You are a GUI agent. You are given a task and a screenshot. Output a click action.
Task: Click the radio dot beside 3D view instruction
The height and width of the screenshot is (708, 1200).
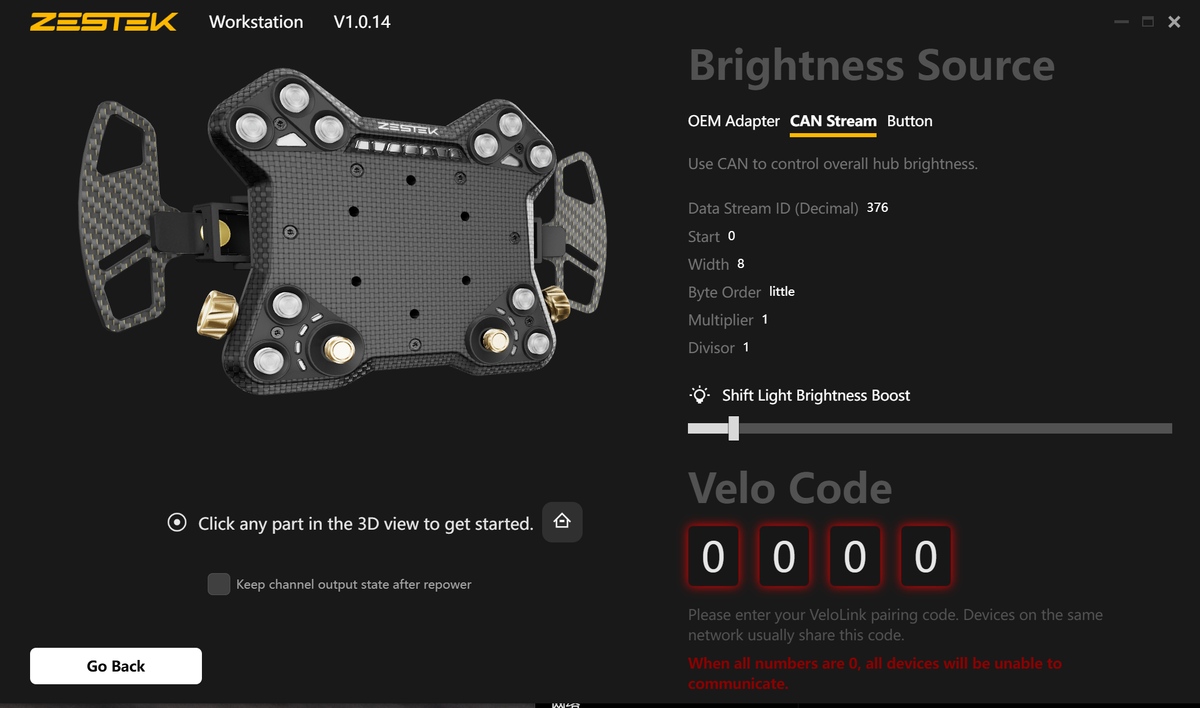177,523
